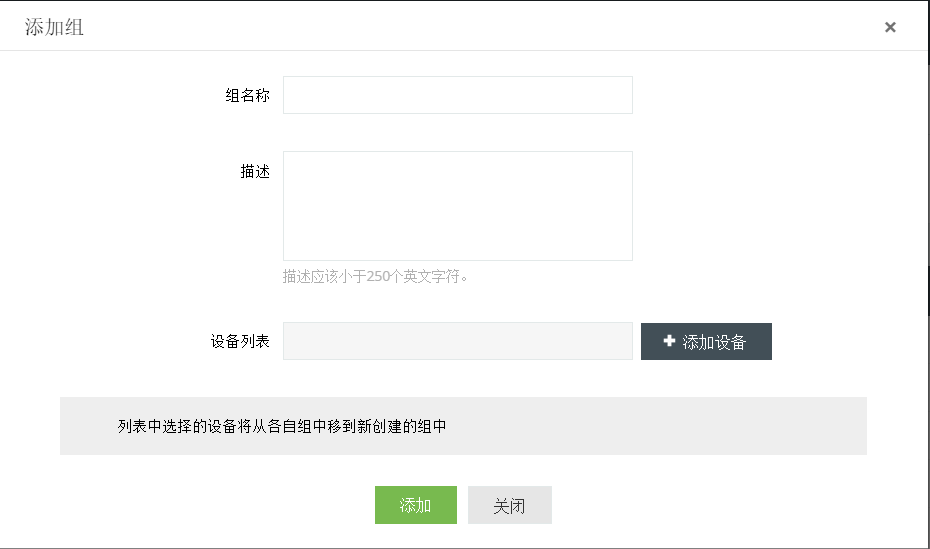
Task: Click the 设备列表 field label
Action: click(240, 341)
